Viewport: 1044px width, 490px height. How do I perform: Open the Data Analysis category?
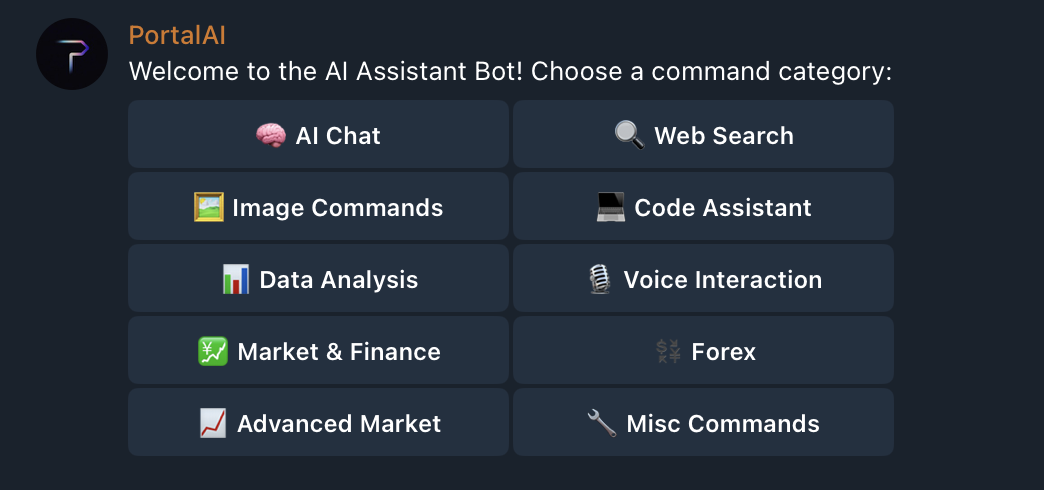tap(318, 278)
